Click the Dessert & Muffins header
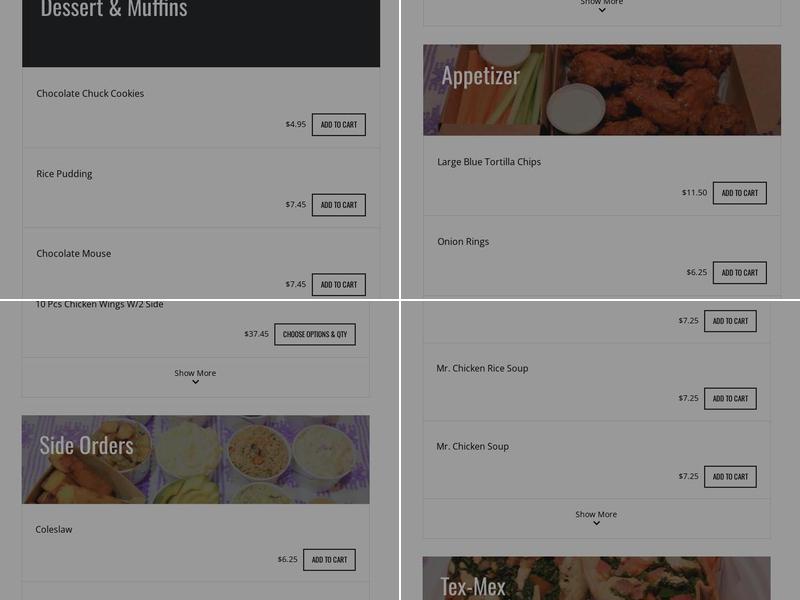The height and width of the screenshot is (600, 800). (x=201, y=31)
